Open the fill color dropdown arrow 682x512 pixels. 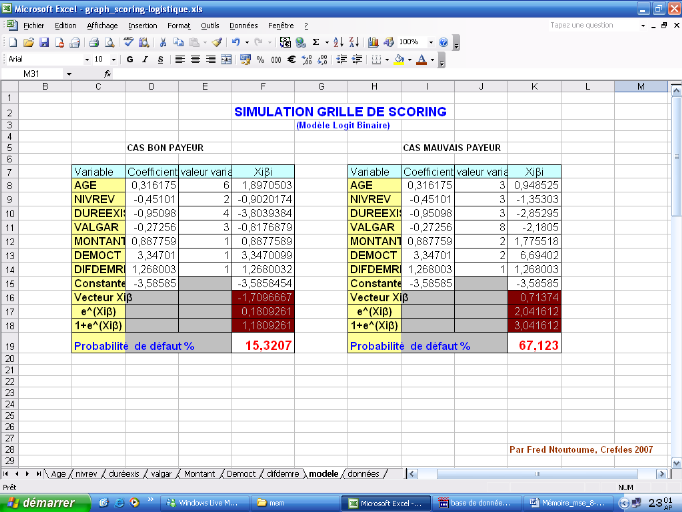(409, 60)
